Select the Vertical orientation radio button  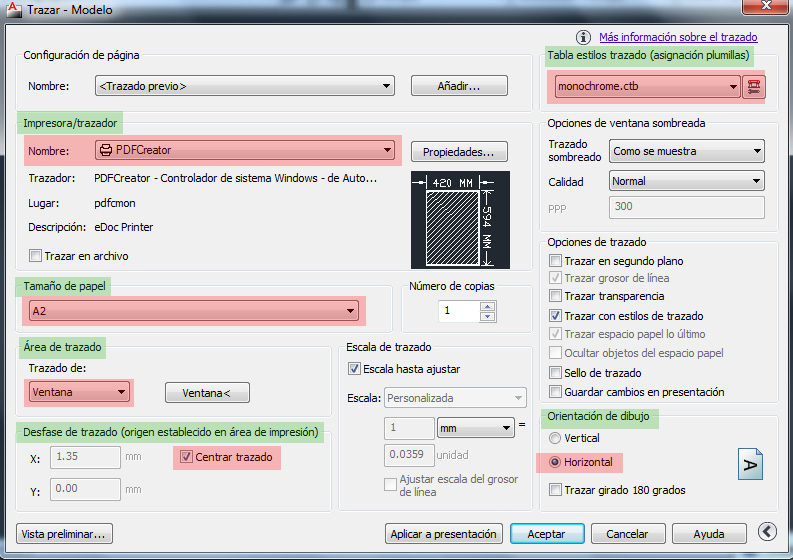pos(555,438)
